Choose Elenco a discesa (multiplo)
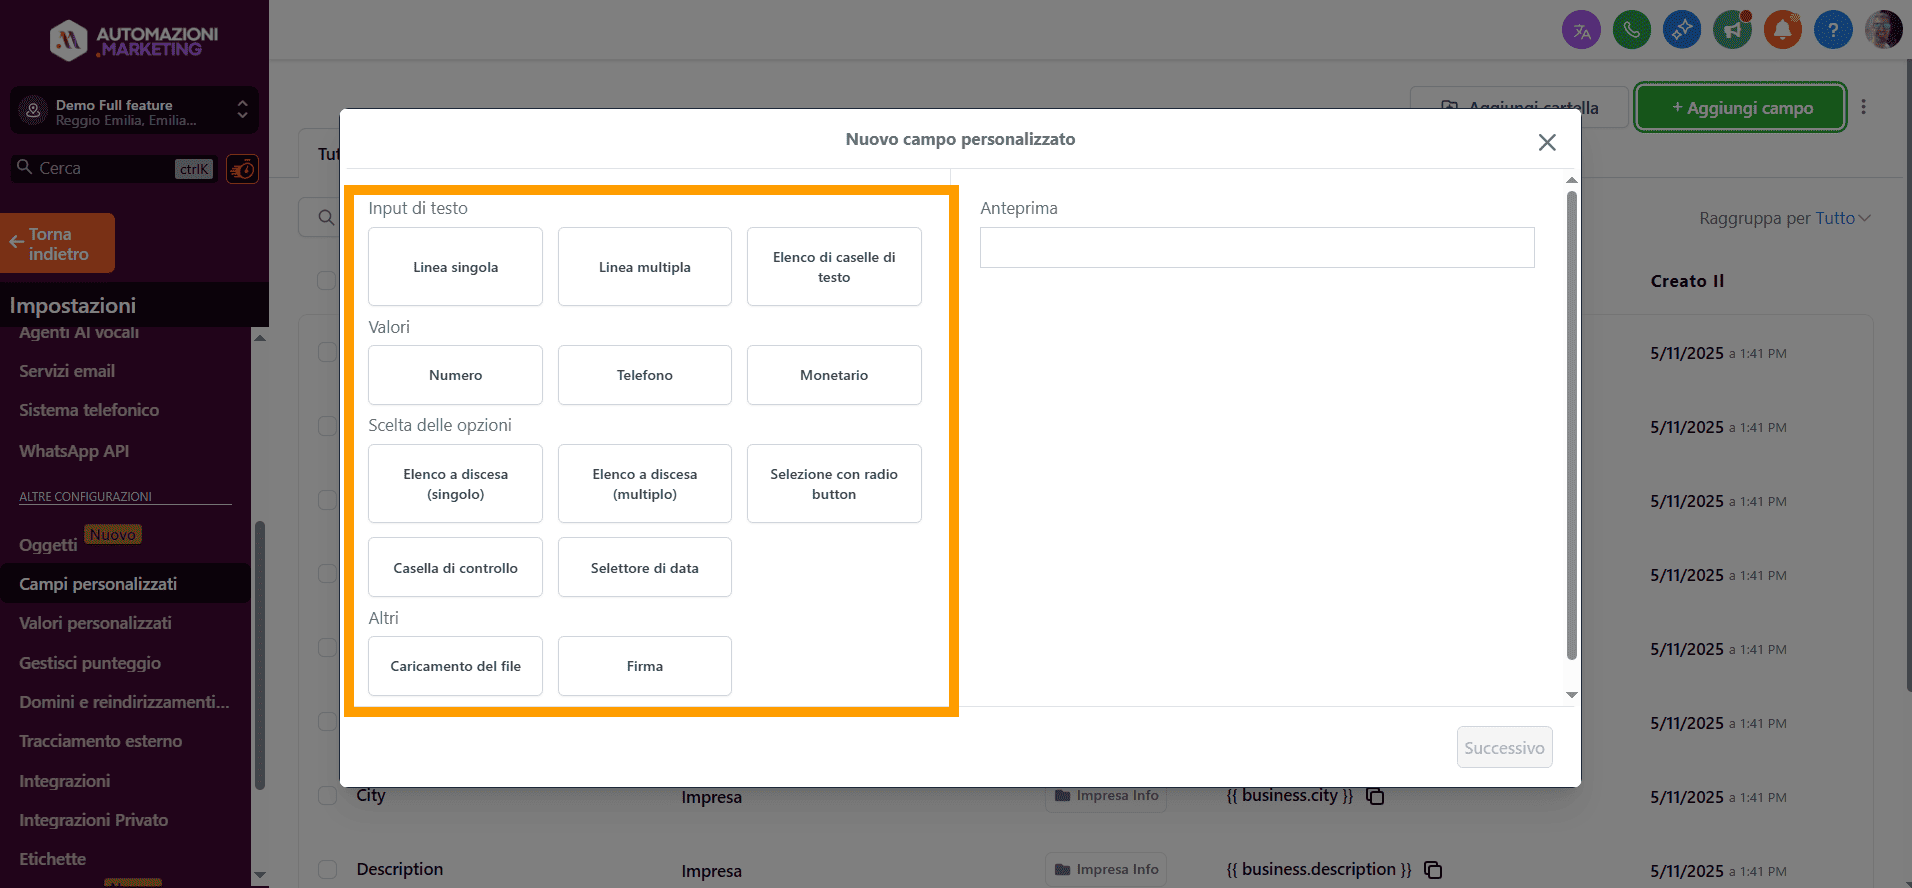 (x=645, y=484)
